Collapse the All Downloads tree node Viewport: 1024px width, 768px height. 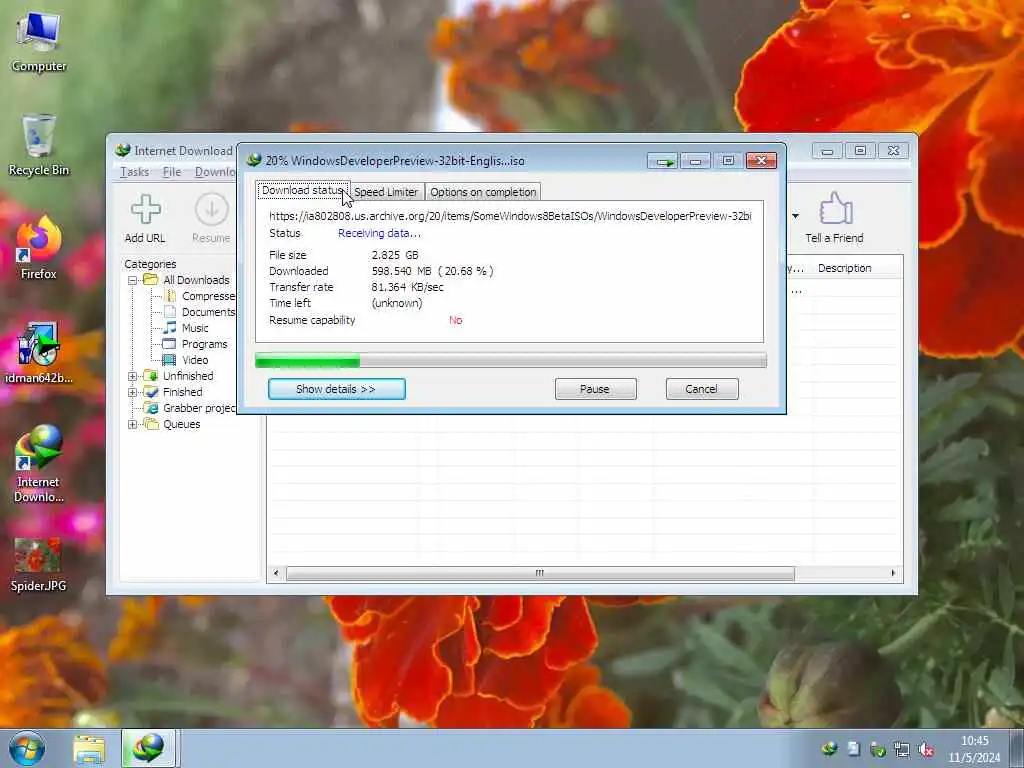coord(133,280)
